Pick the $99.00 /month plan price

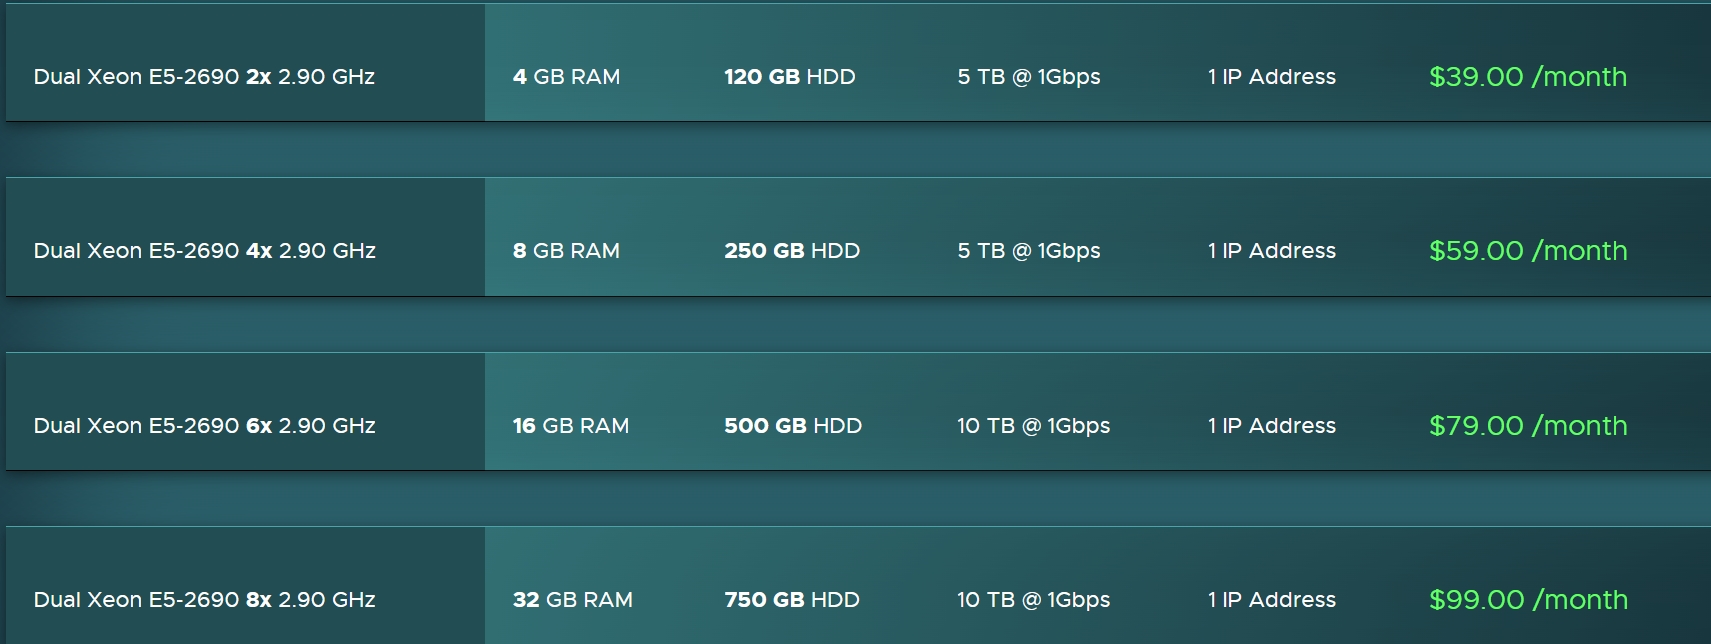pos(1527,600)
